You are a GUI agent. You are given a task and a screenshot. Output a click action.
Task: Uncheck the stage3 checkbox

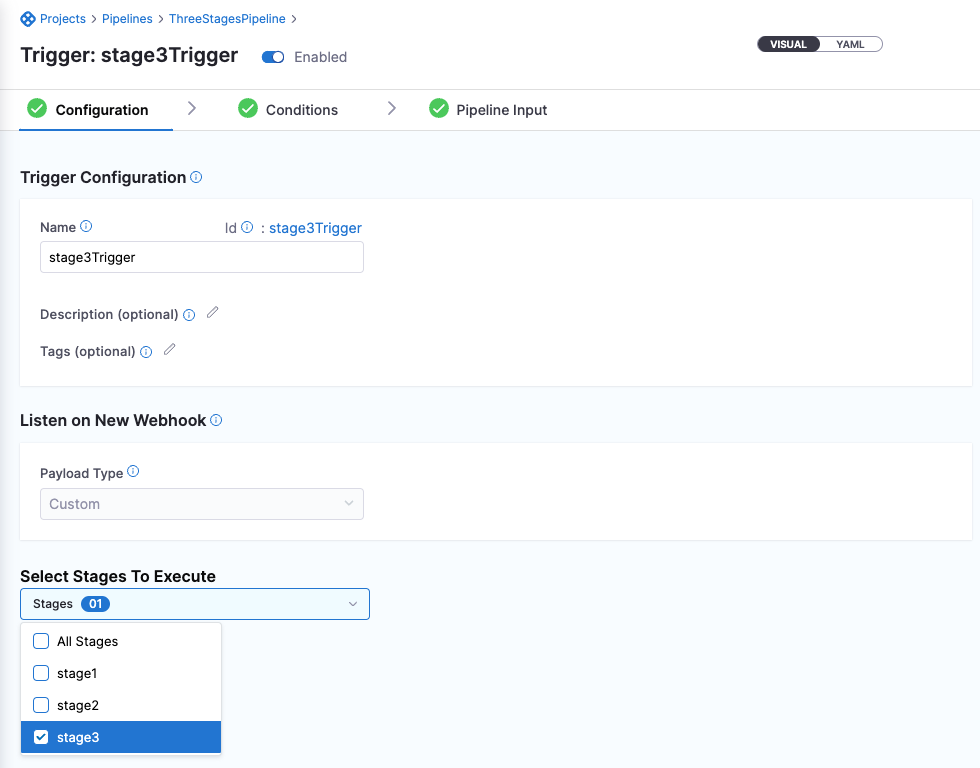[x=41, y=737]
